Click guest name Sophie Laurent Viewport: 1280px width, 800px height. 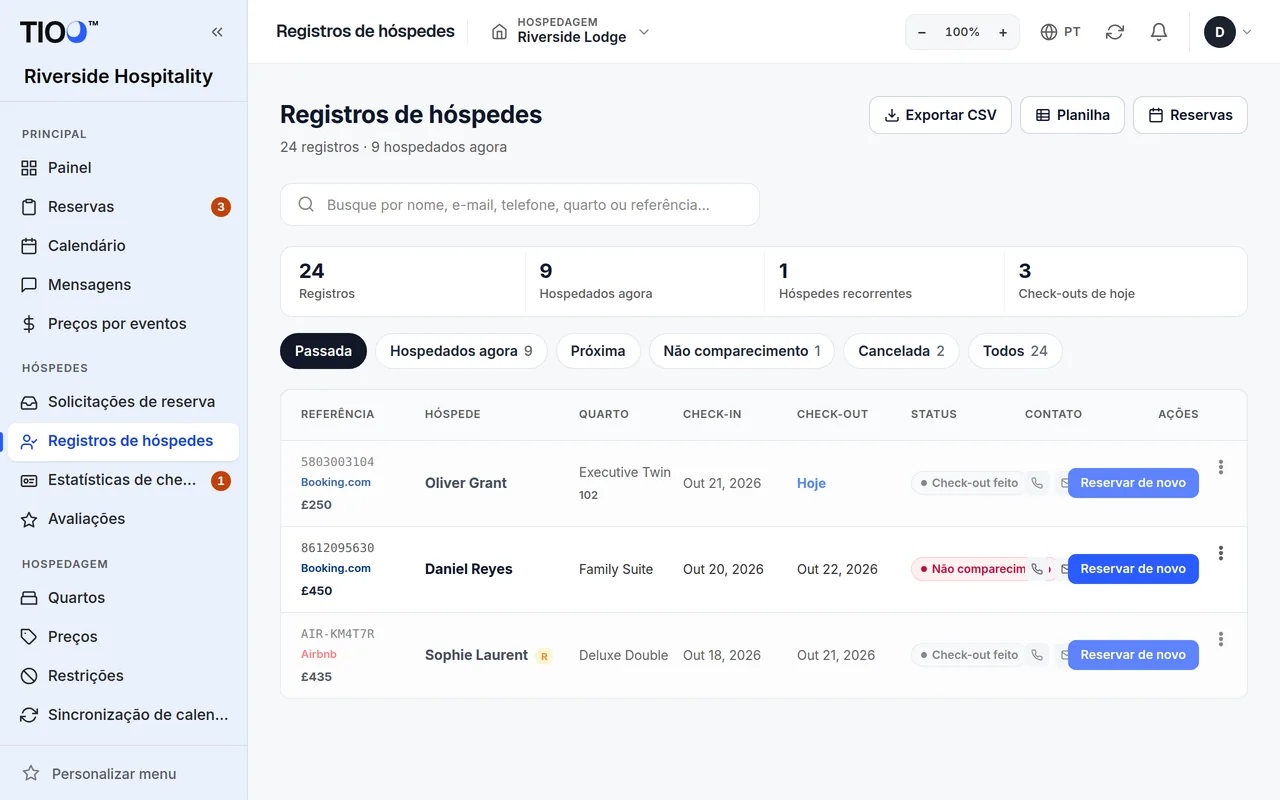pyautogui.click(x=476, y=655)
